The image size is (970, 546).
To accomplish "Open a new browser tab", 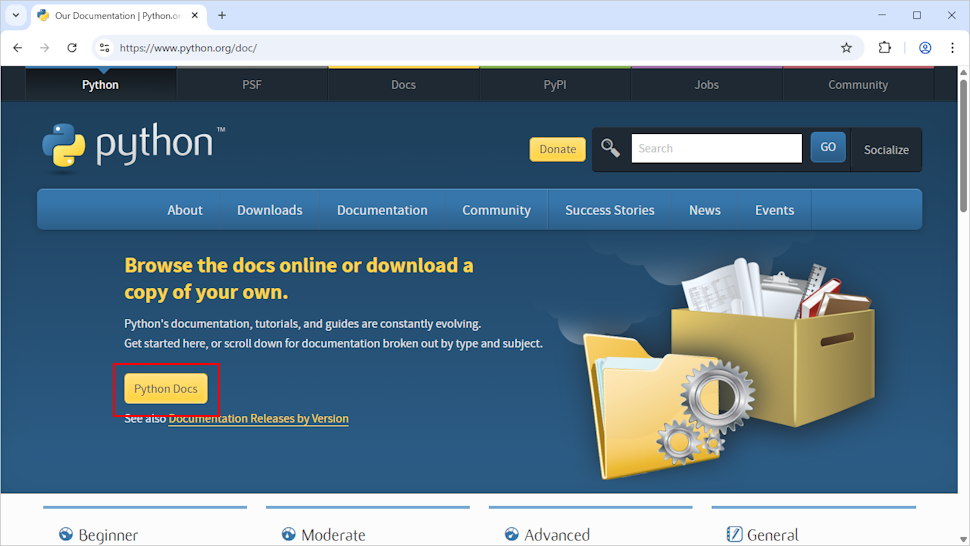I will pyautogui.click(x=222, y=15).
